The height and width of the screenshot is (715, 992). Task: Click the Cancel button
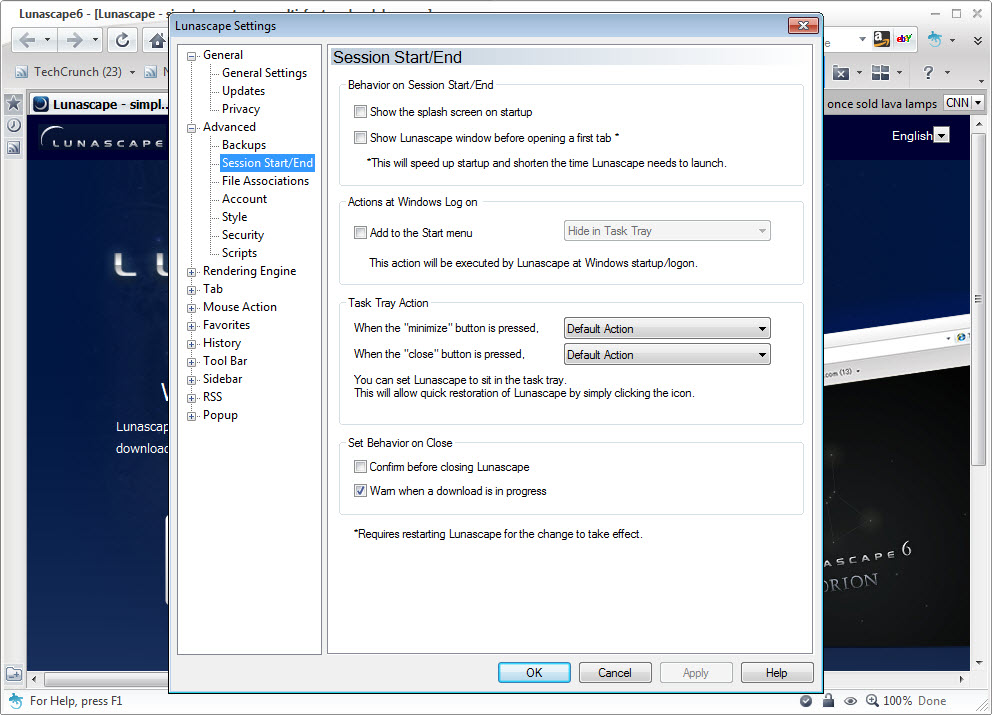(x=615, y=673)
